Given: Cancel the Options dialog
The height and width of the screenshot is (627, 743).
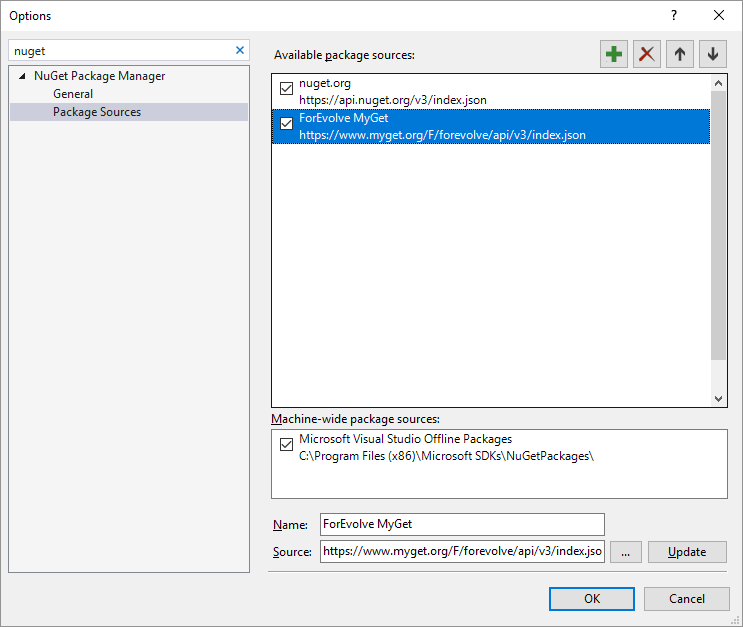Looking at the screenshot, I should (687, 599).
